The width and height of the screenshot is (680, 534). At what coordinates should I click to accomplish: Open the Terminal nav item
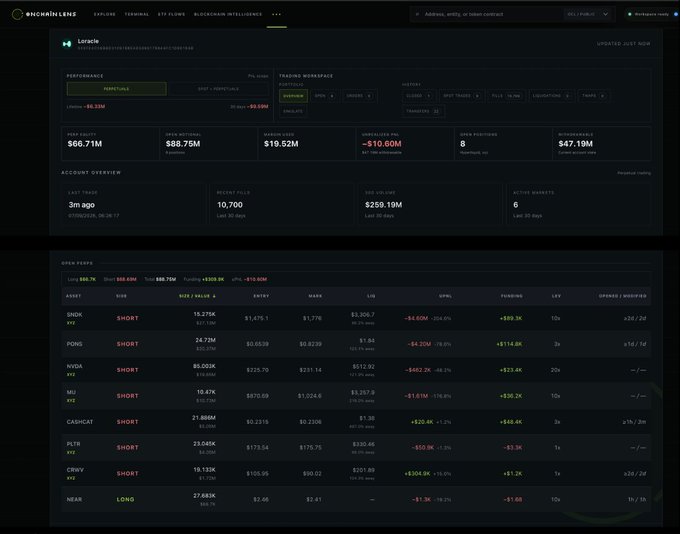pos(137,14)
